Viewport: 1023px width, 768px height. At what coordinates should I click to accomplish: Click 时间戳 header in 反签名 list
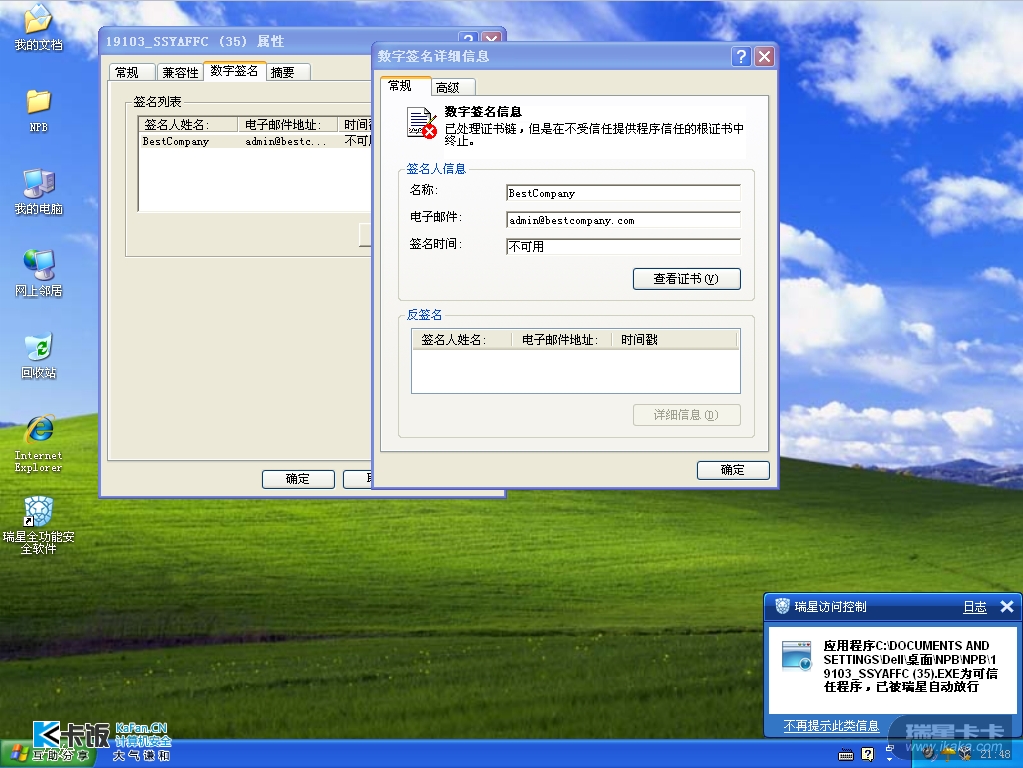coord(674,339)
